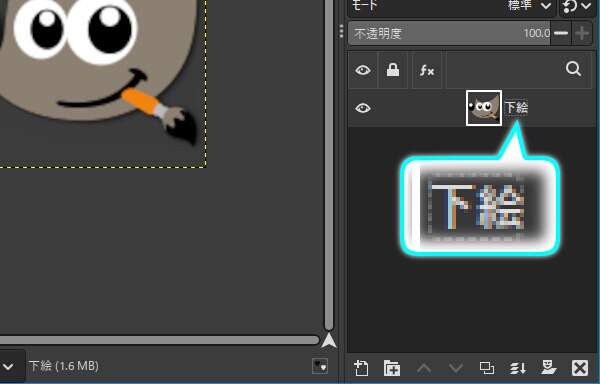
Task: Open the status bar zoom dropdown
Action: tap(9, 366)
